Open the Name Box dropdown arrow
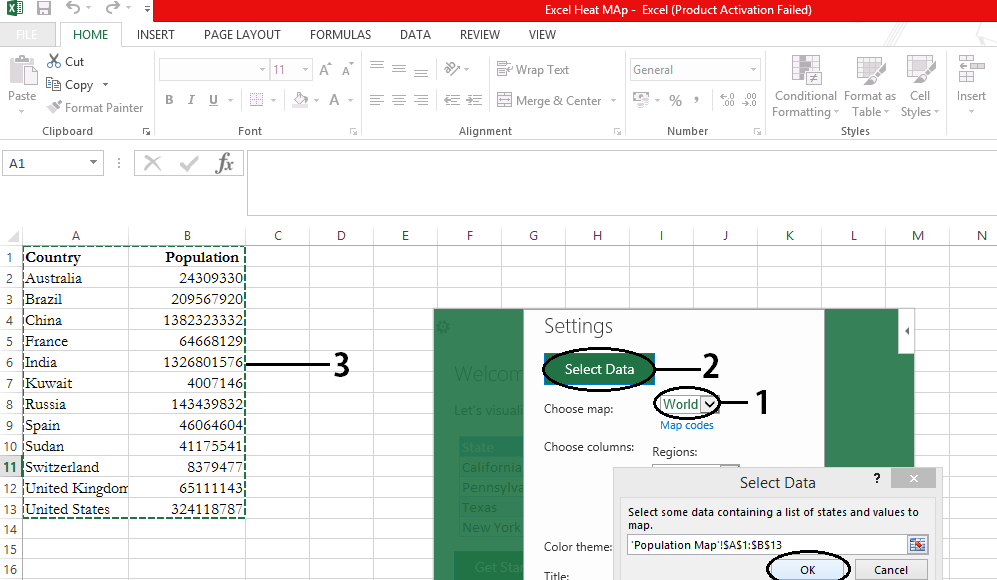 click(x=94, y=163)
